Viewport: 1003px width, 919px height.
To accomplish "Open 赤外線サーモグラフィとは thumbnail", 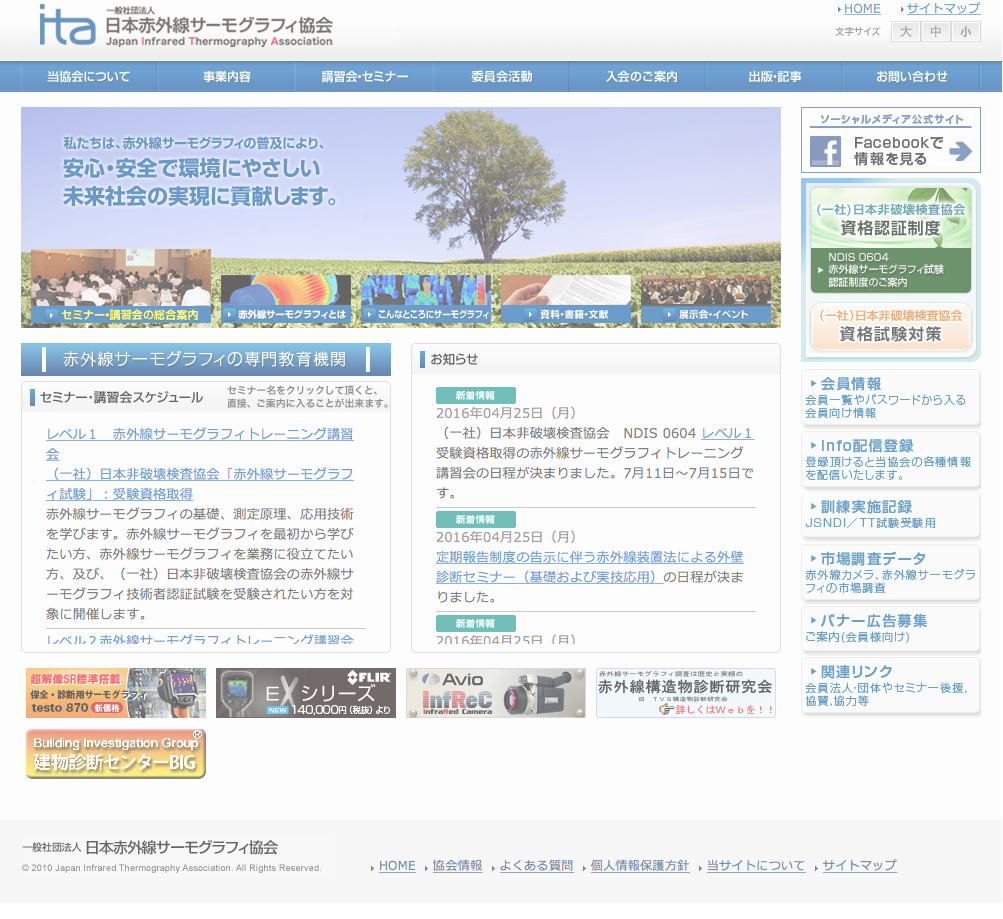I will coord(286,299).
